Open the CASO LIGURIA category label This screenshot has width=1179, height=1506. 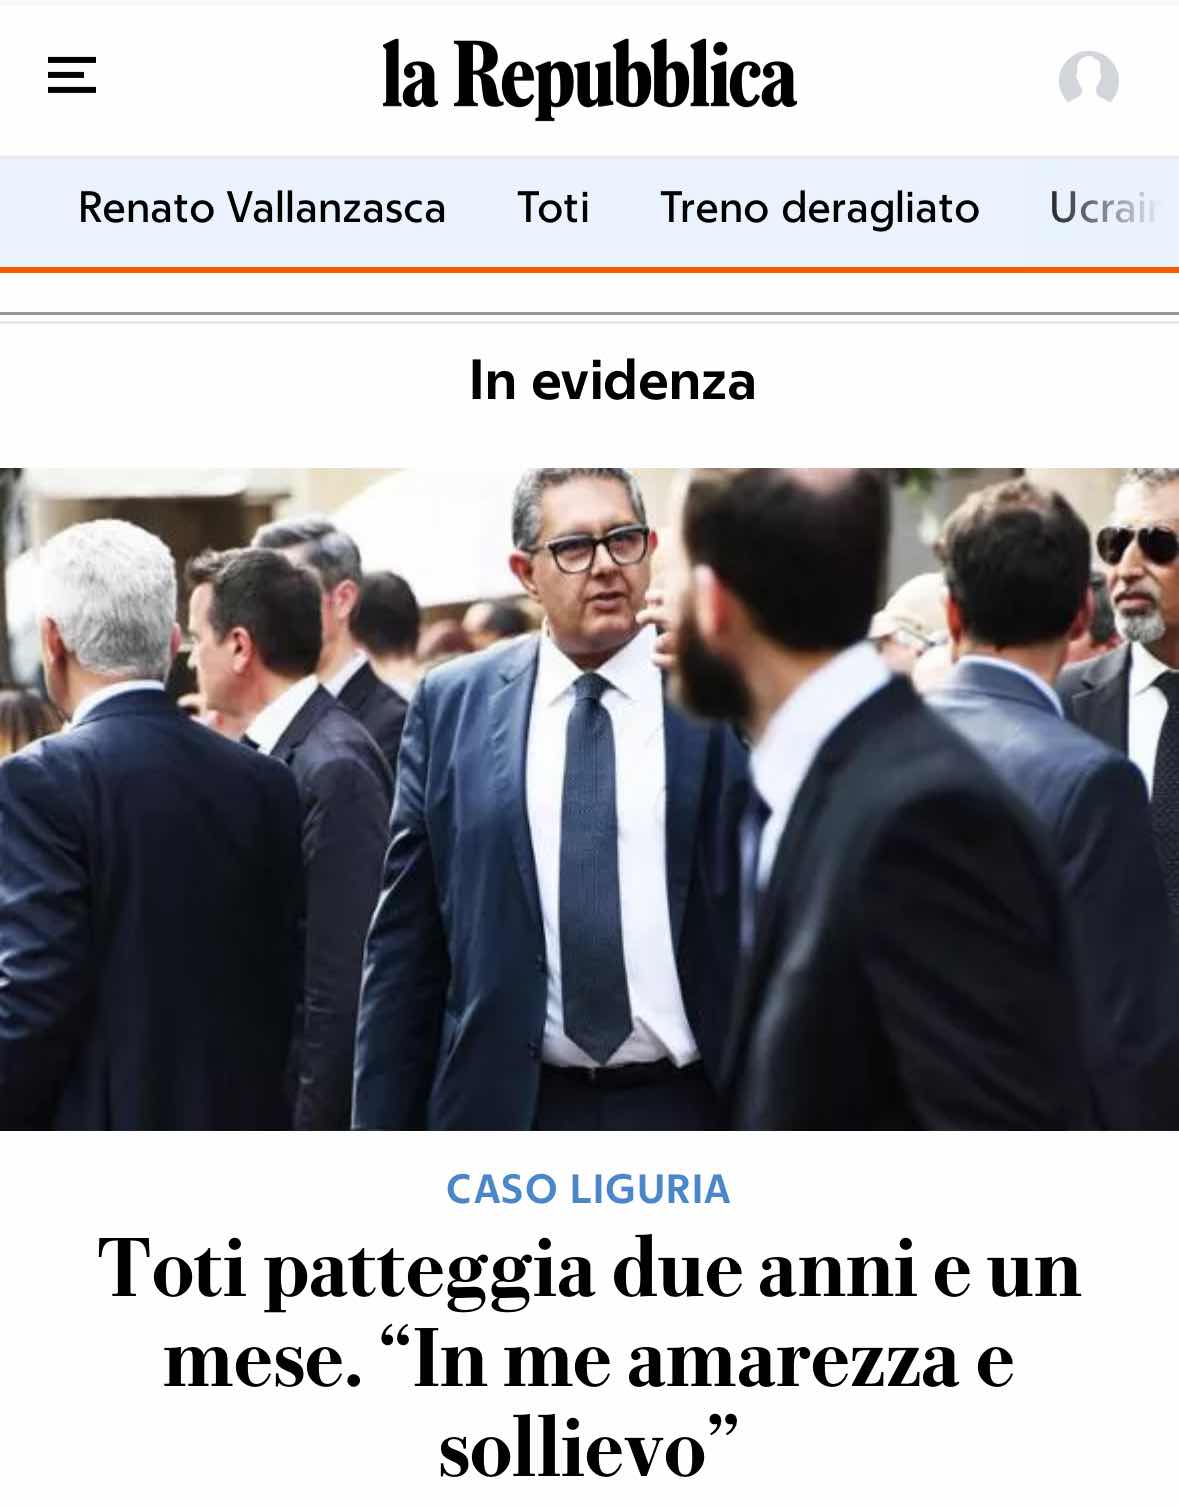coord(588,1189)
